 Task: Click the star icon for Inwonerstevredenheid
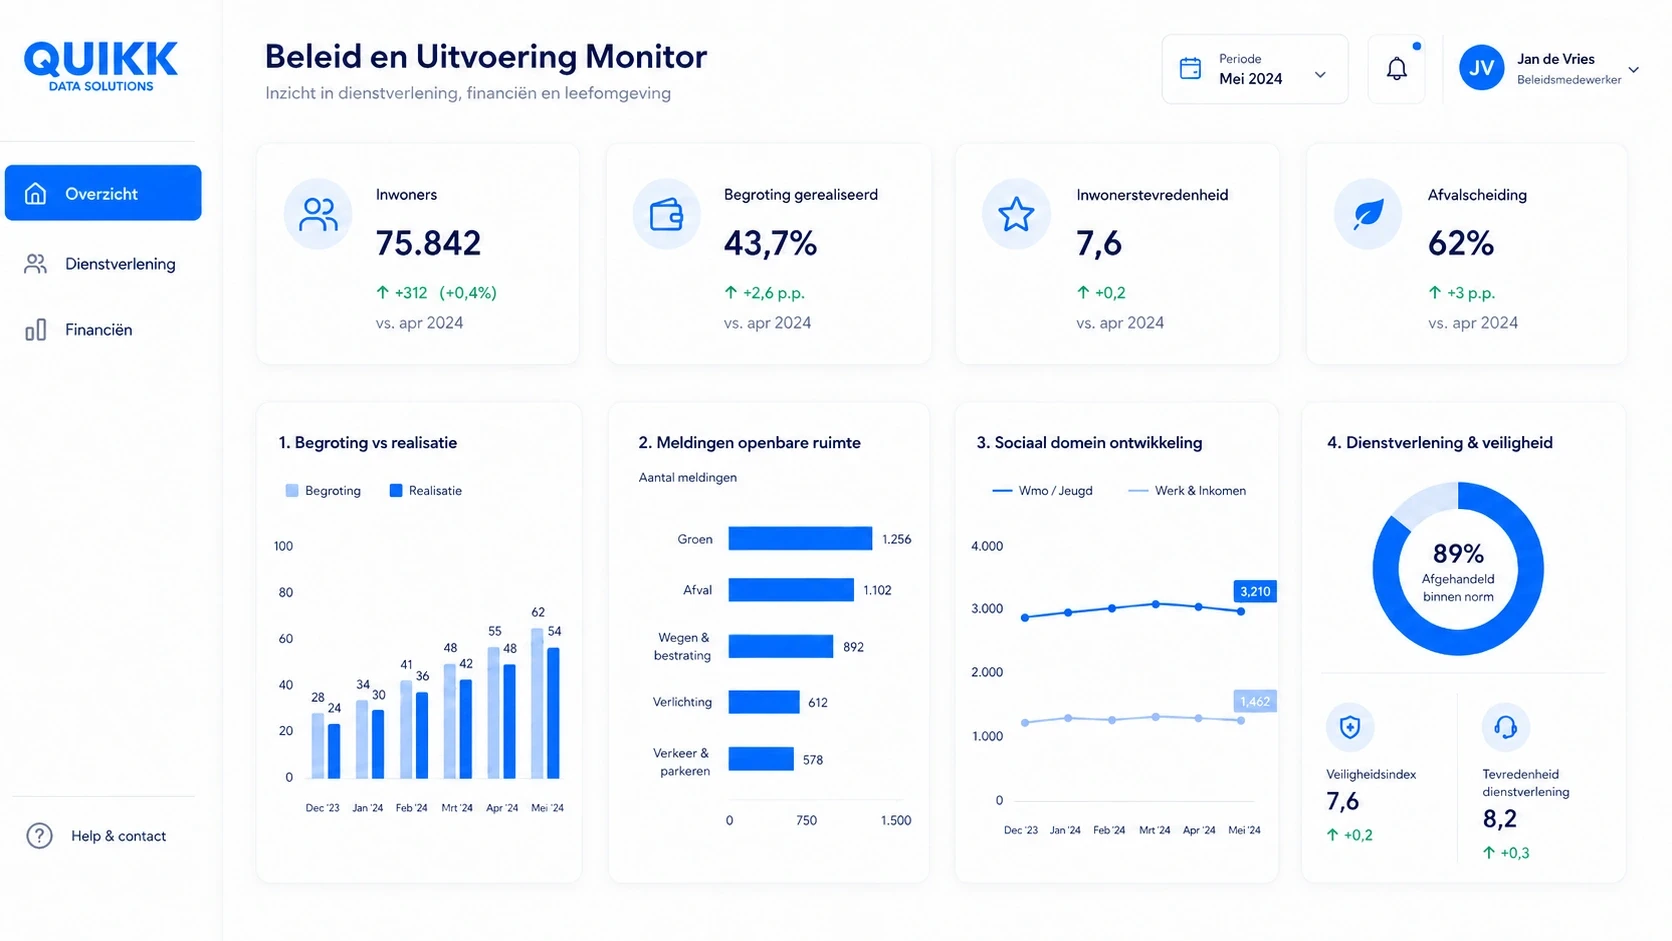pos(1016,214)
